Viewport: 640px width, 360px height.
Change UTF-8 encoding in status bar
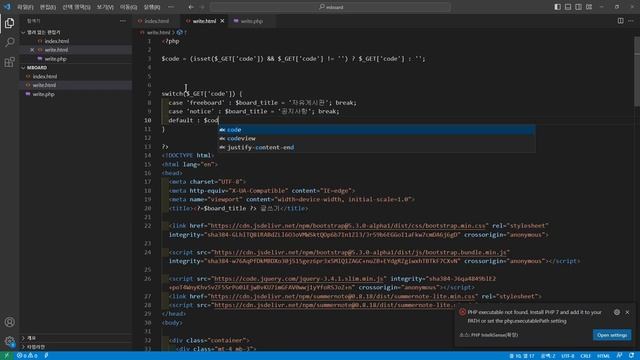pyautogui.click(x=568, y=356)
